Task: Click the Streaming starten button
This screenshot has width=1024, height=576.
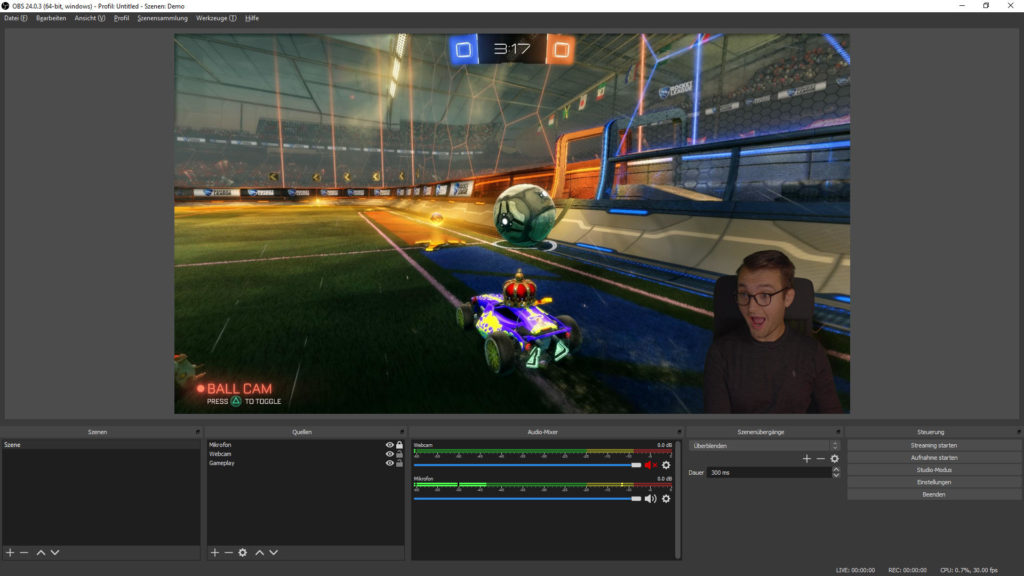Action: point(934,445)
